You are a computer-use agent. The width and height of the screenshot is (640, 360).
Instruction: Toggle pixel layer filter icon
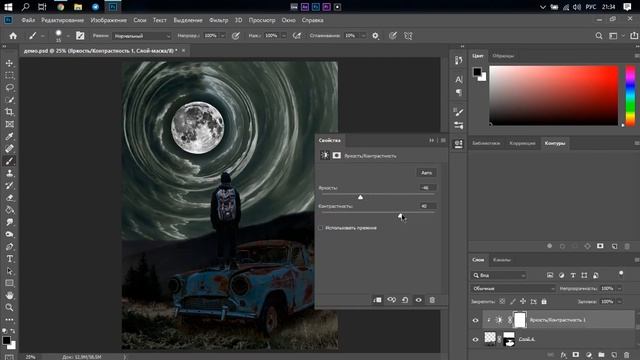(550, 276)
